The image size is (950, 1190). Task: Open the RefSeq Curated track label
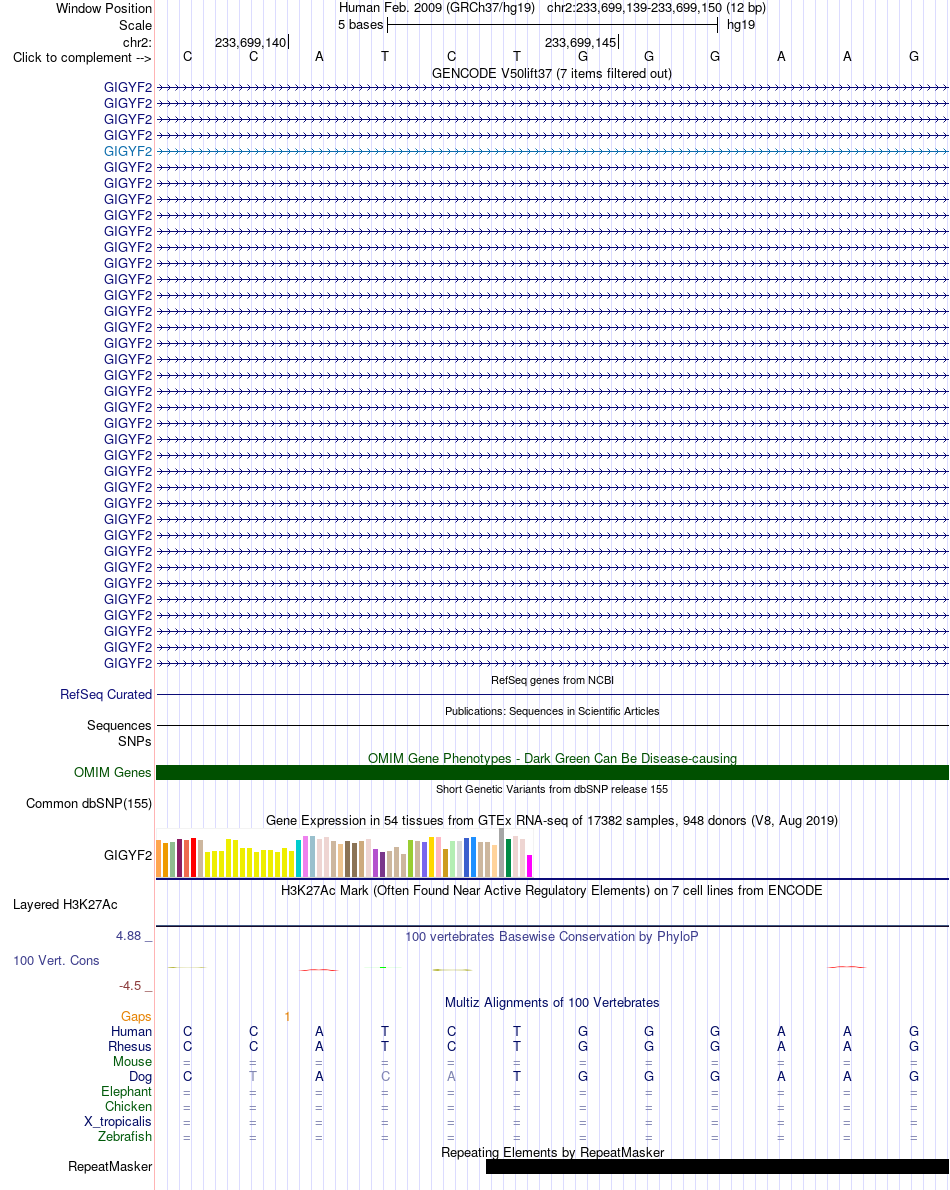point(105,694)
